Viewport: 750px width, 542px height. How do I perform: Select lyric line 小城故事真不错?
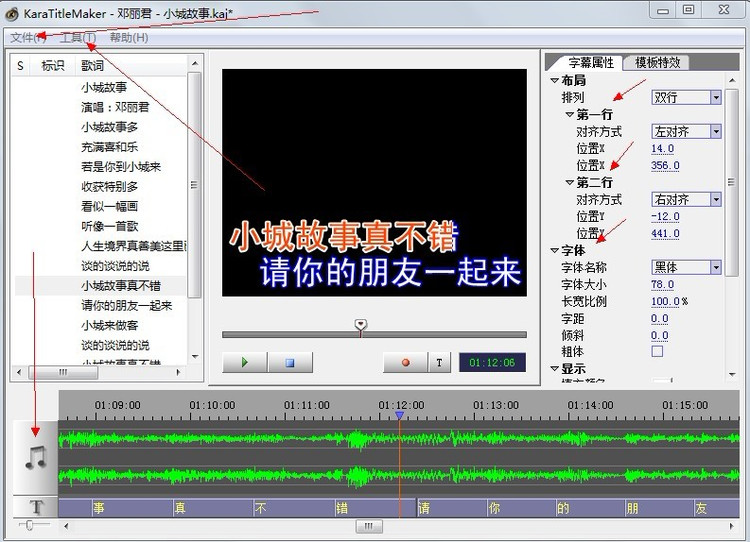click(121, 286)
